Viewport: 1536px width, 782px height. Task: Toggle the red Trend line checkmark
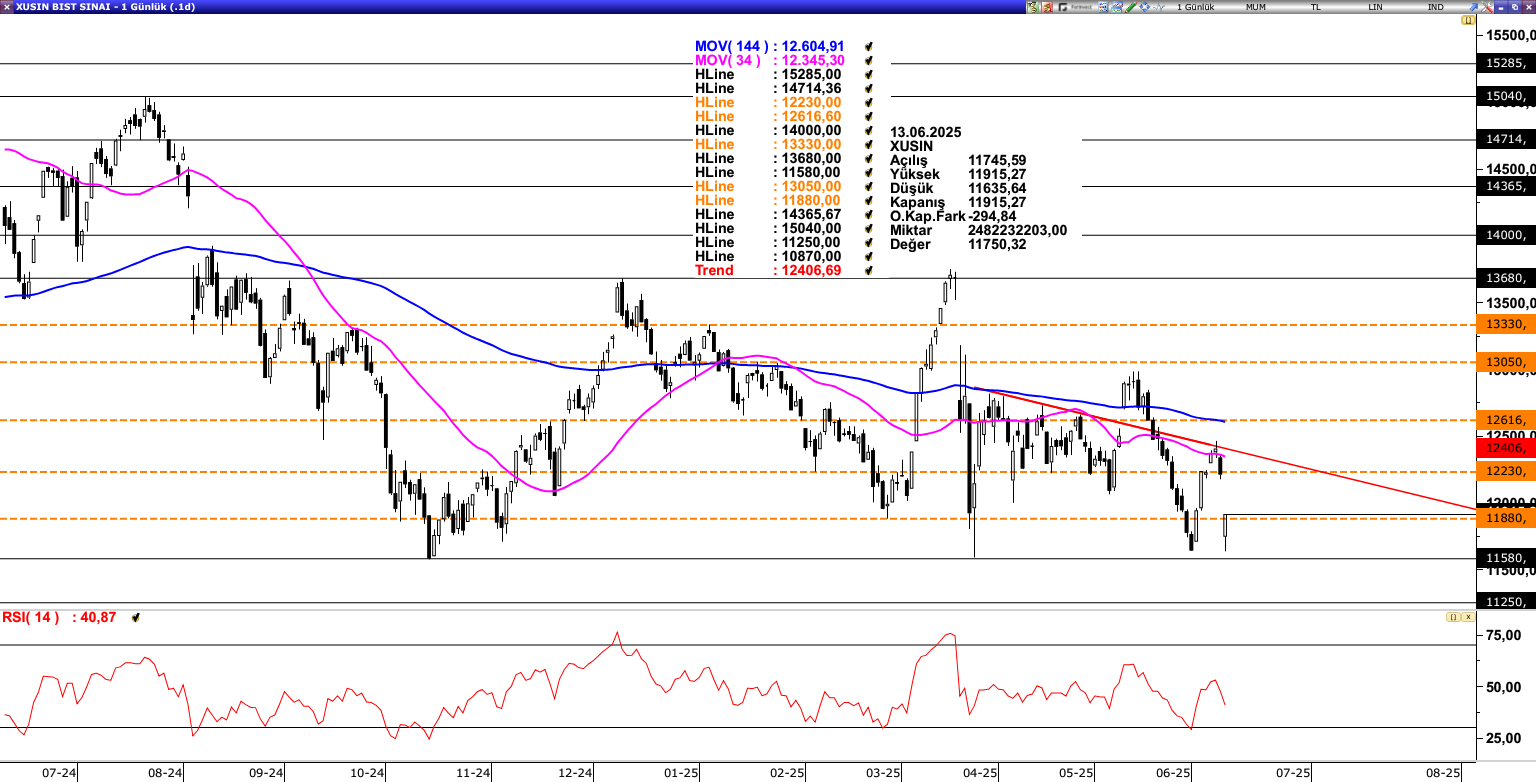point(869,270)
